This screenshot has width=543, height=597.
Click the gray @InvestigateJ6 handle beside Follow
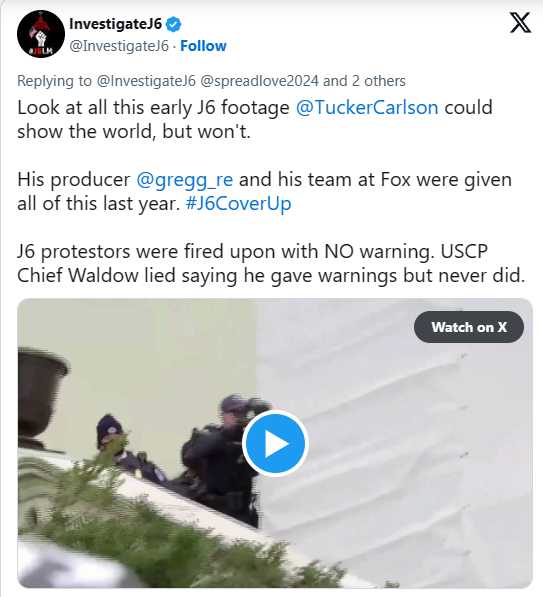point(119,46)
